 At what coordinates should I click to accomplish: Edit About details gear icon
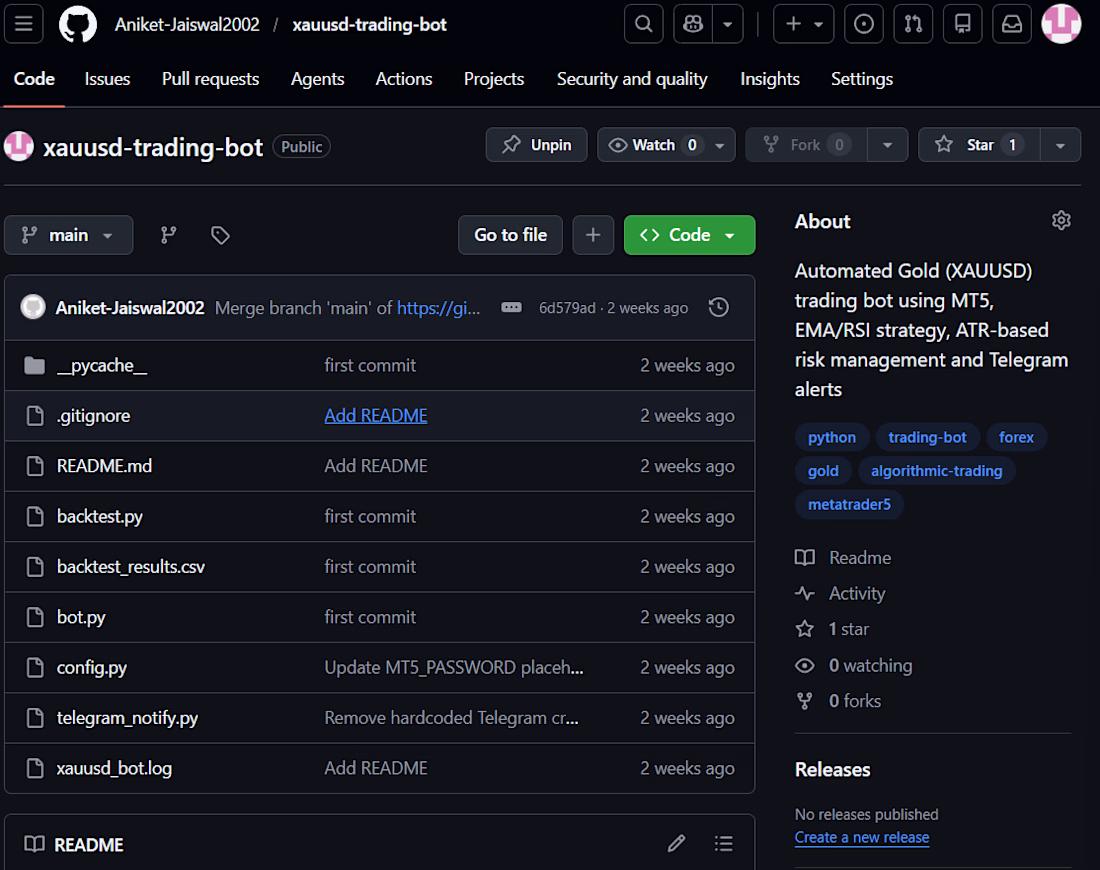[x=1061, y=221]
